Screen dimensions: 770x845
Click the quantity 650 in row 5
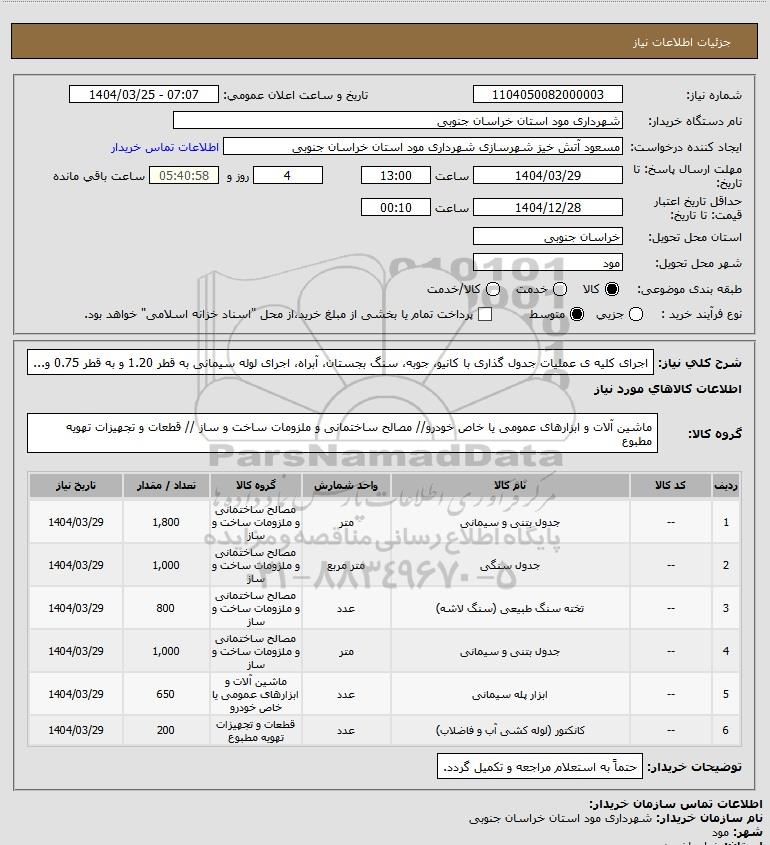tap(165, 695)
